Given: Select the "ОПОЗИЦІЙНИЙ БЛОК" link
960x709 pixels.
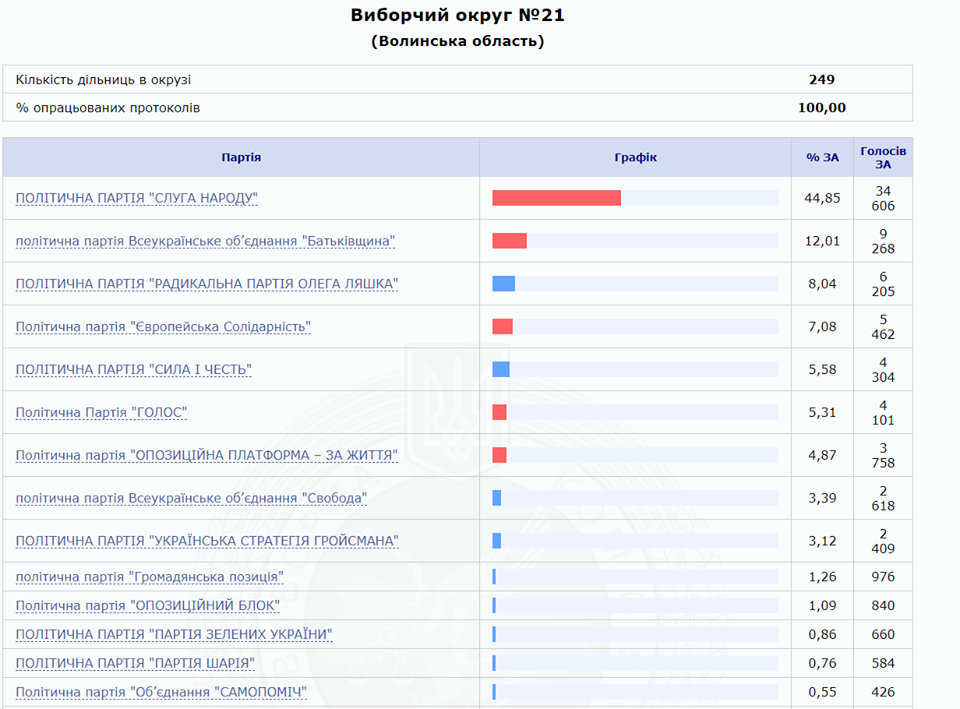Looking at the screenshot, I should click(x=148, y=606).
